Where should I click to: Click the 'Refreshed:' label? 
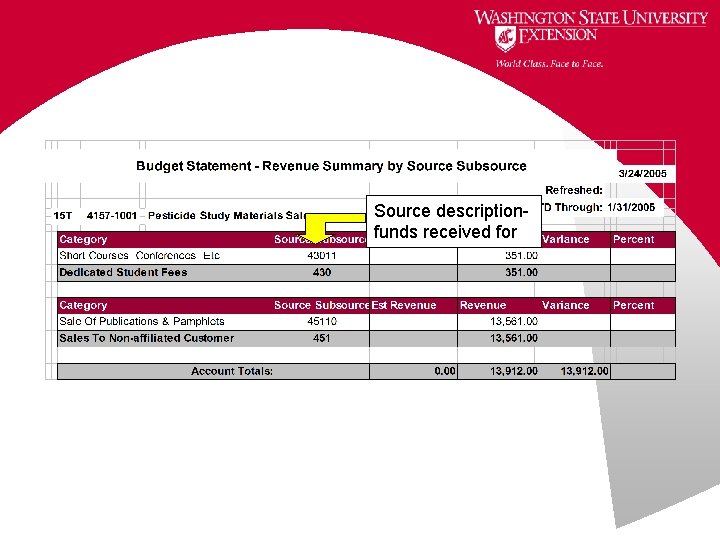(x=574, y=190)
